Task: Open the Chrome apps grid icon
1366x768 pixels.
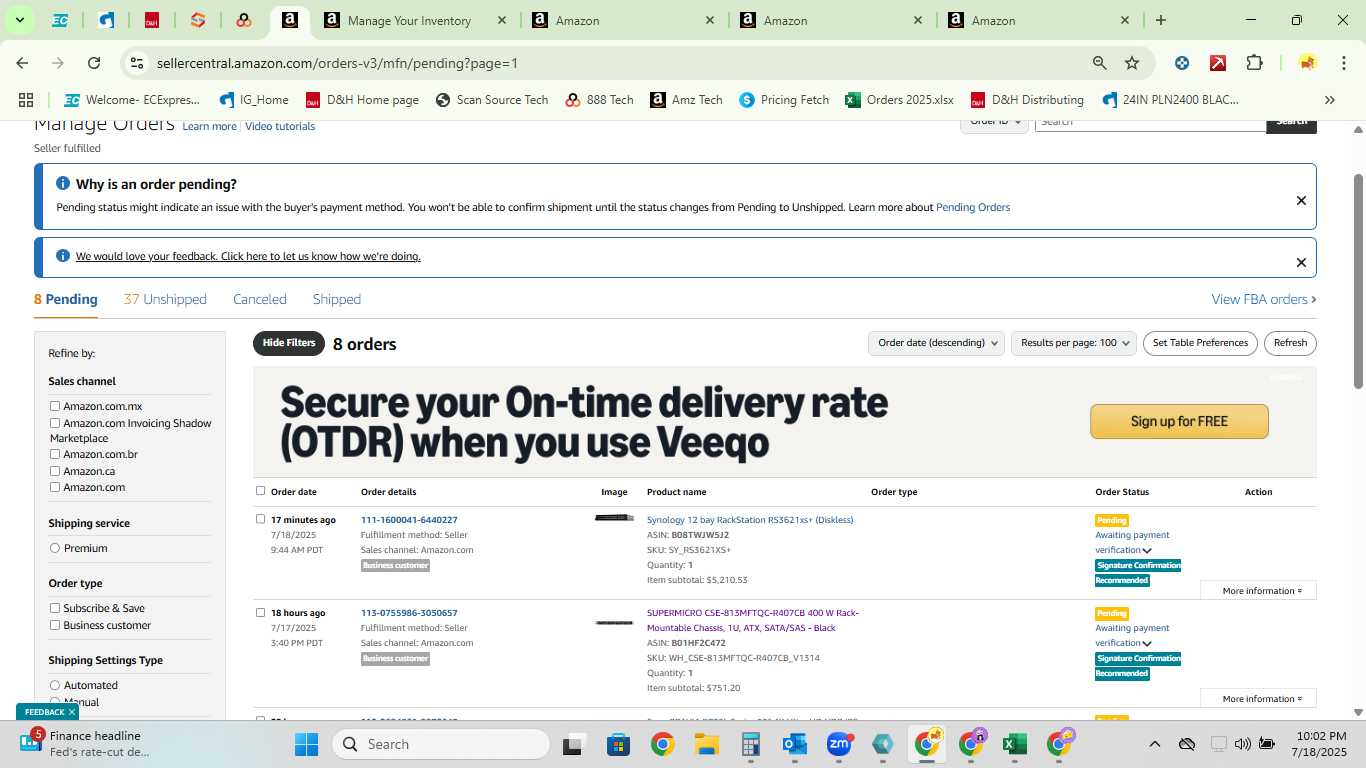Action: tap(26, 100)
